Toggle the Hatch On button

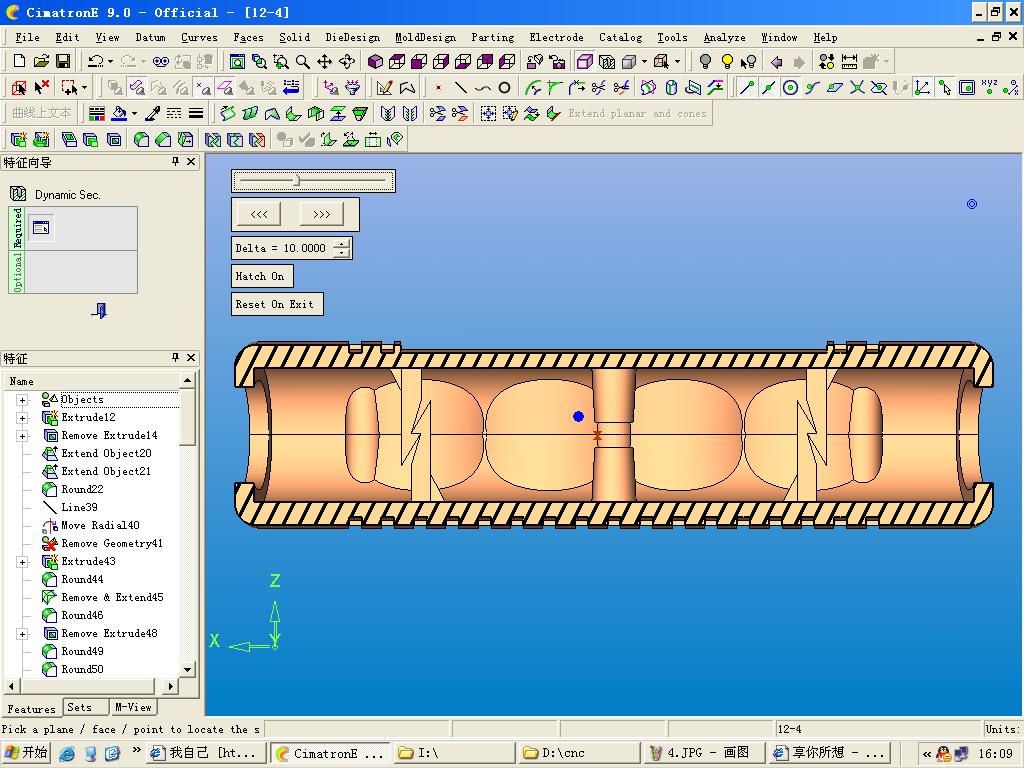tap(260, 276)
